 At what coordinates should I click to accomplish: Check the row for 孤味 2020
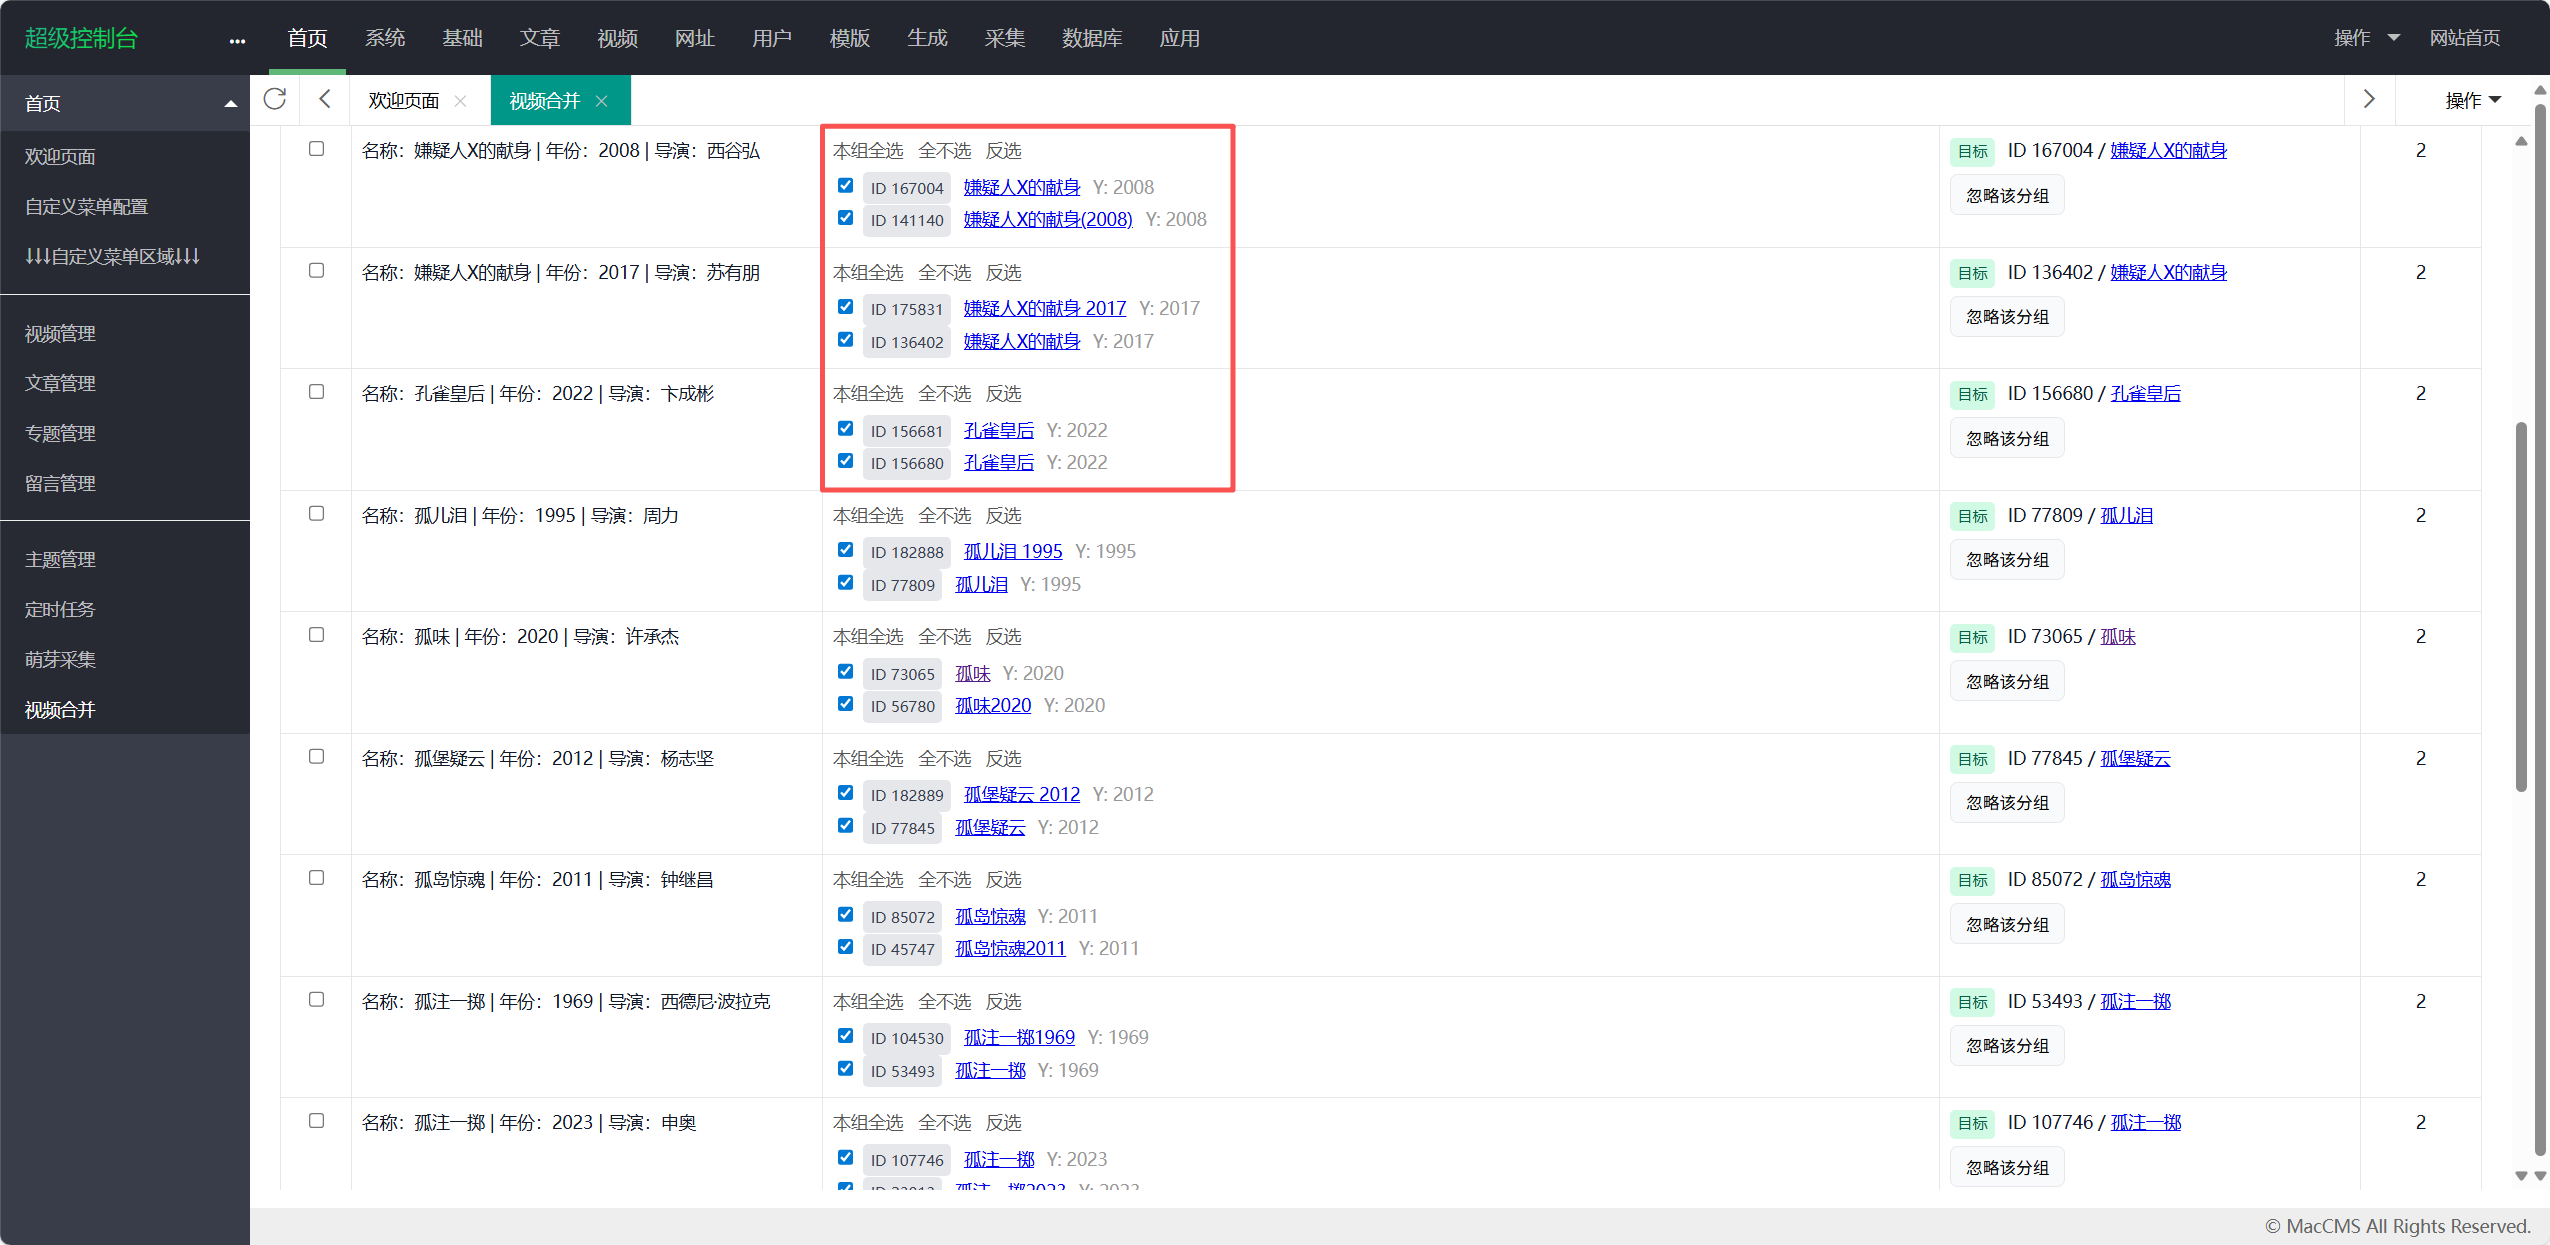[x=316, y=635]
